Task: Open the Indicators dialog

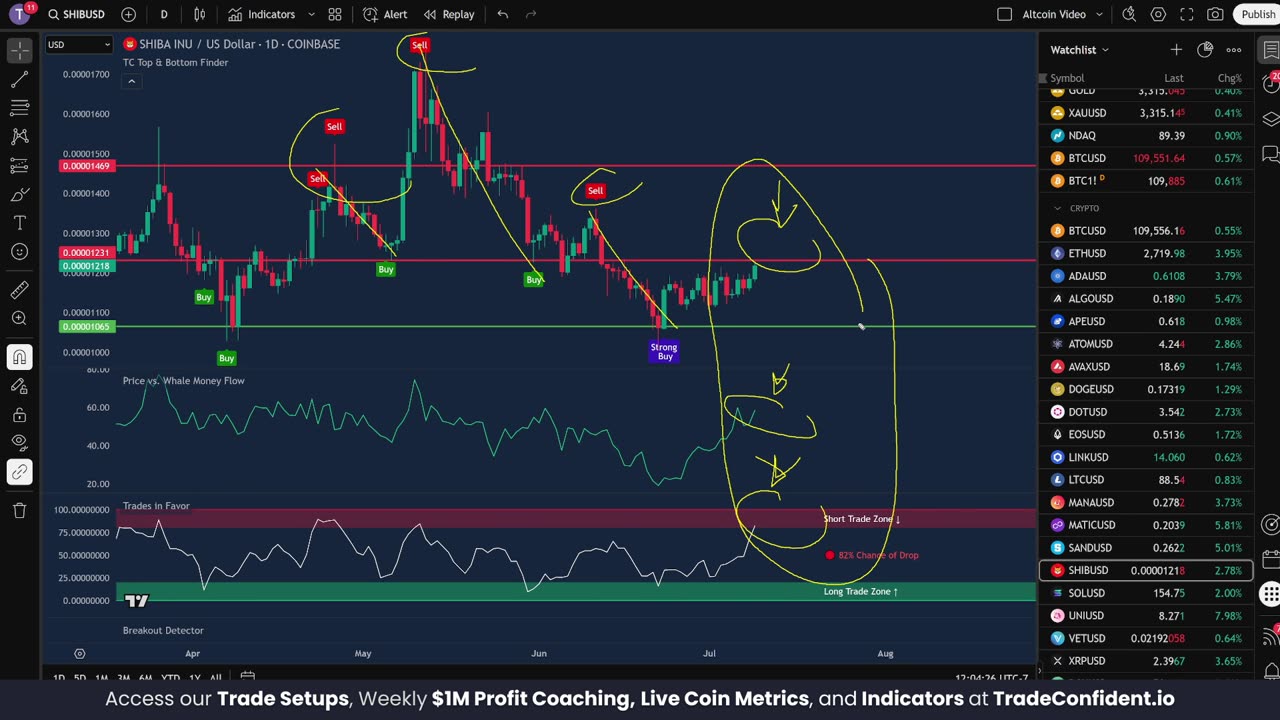Action: (x=262, y=14)
